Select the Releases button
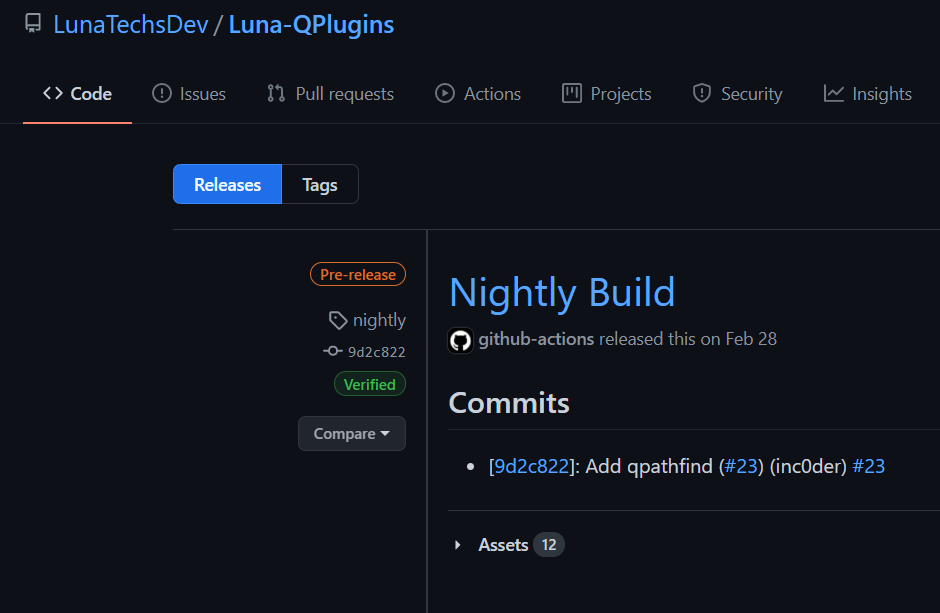This screenshot has width=940, height=613. [x=227, y=185]
